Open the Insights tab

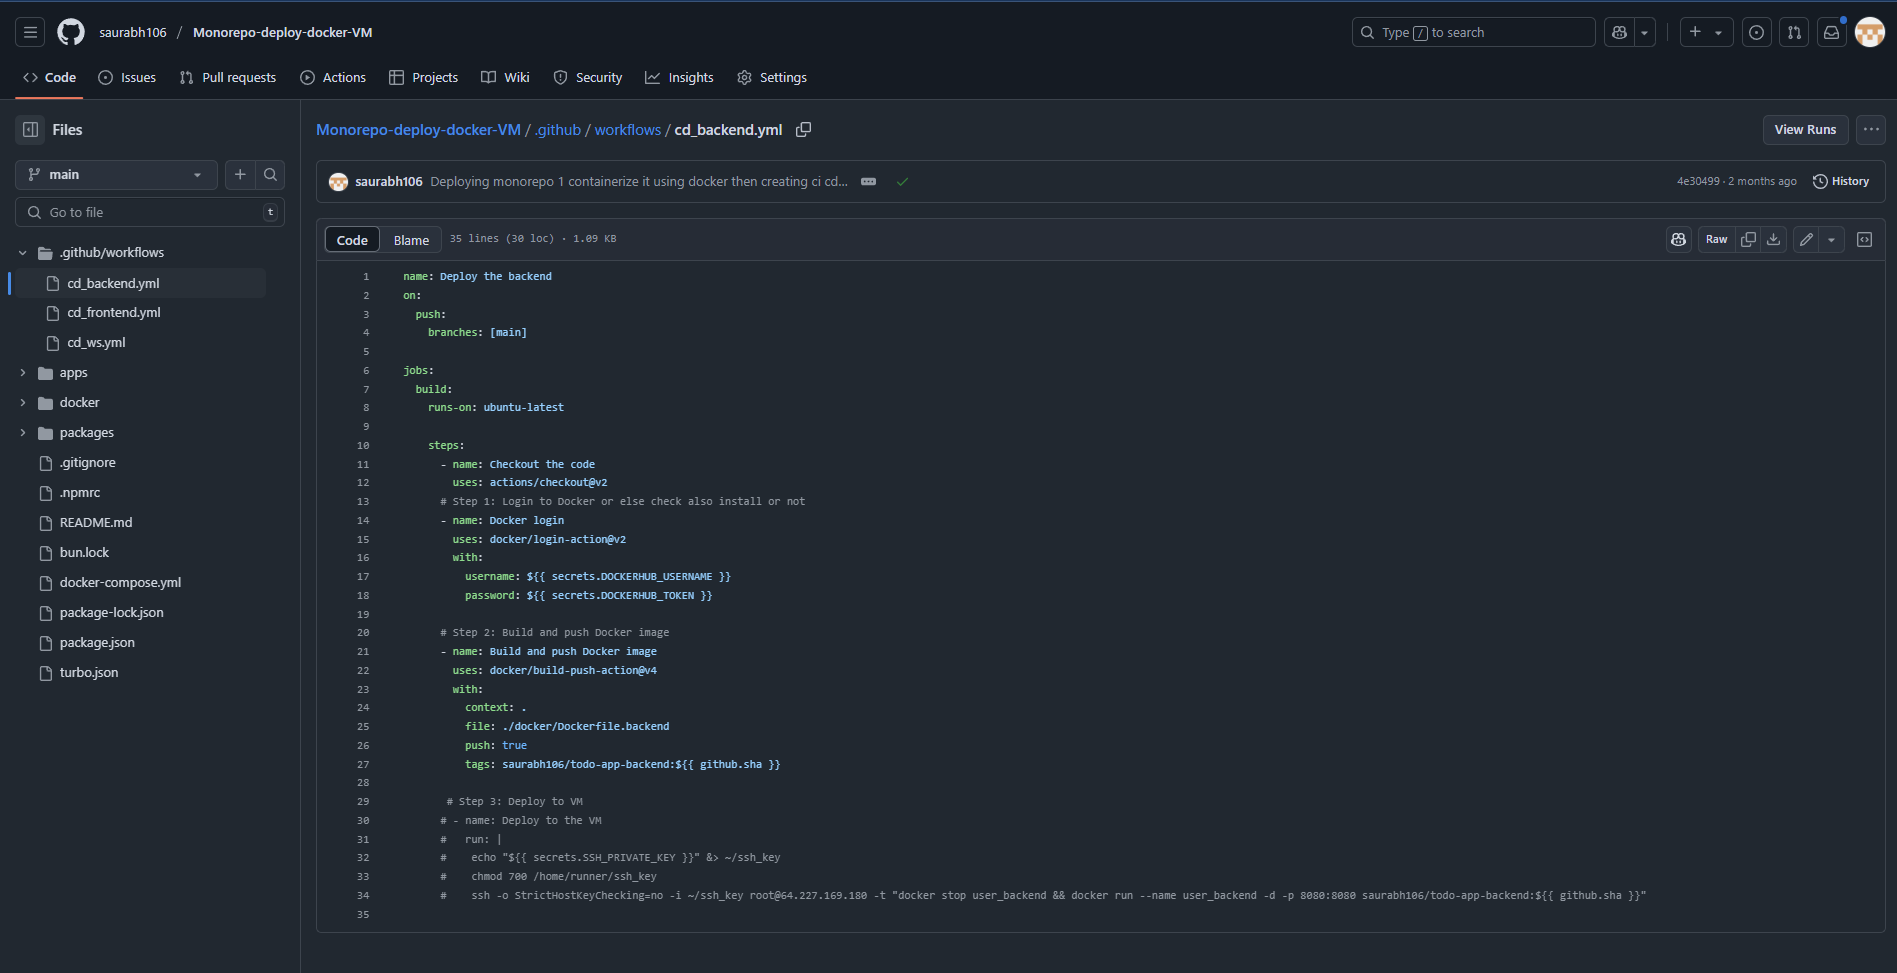(x=679, y=77)
